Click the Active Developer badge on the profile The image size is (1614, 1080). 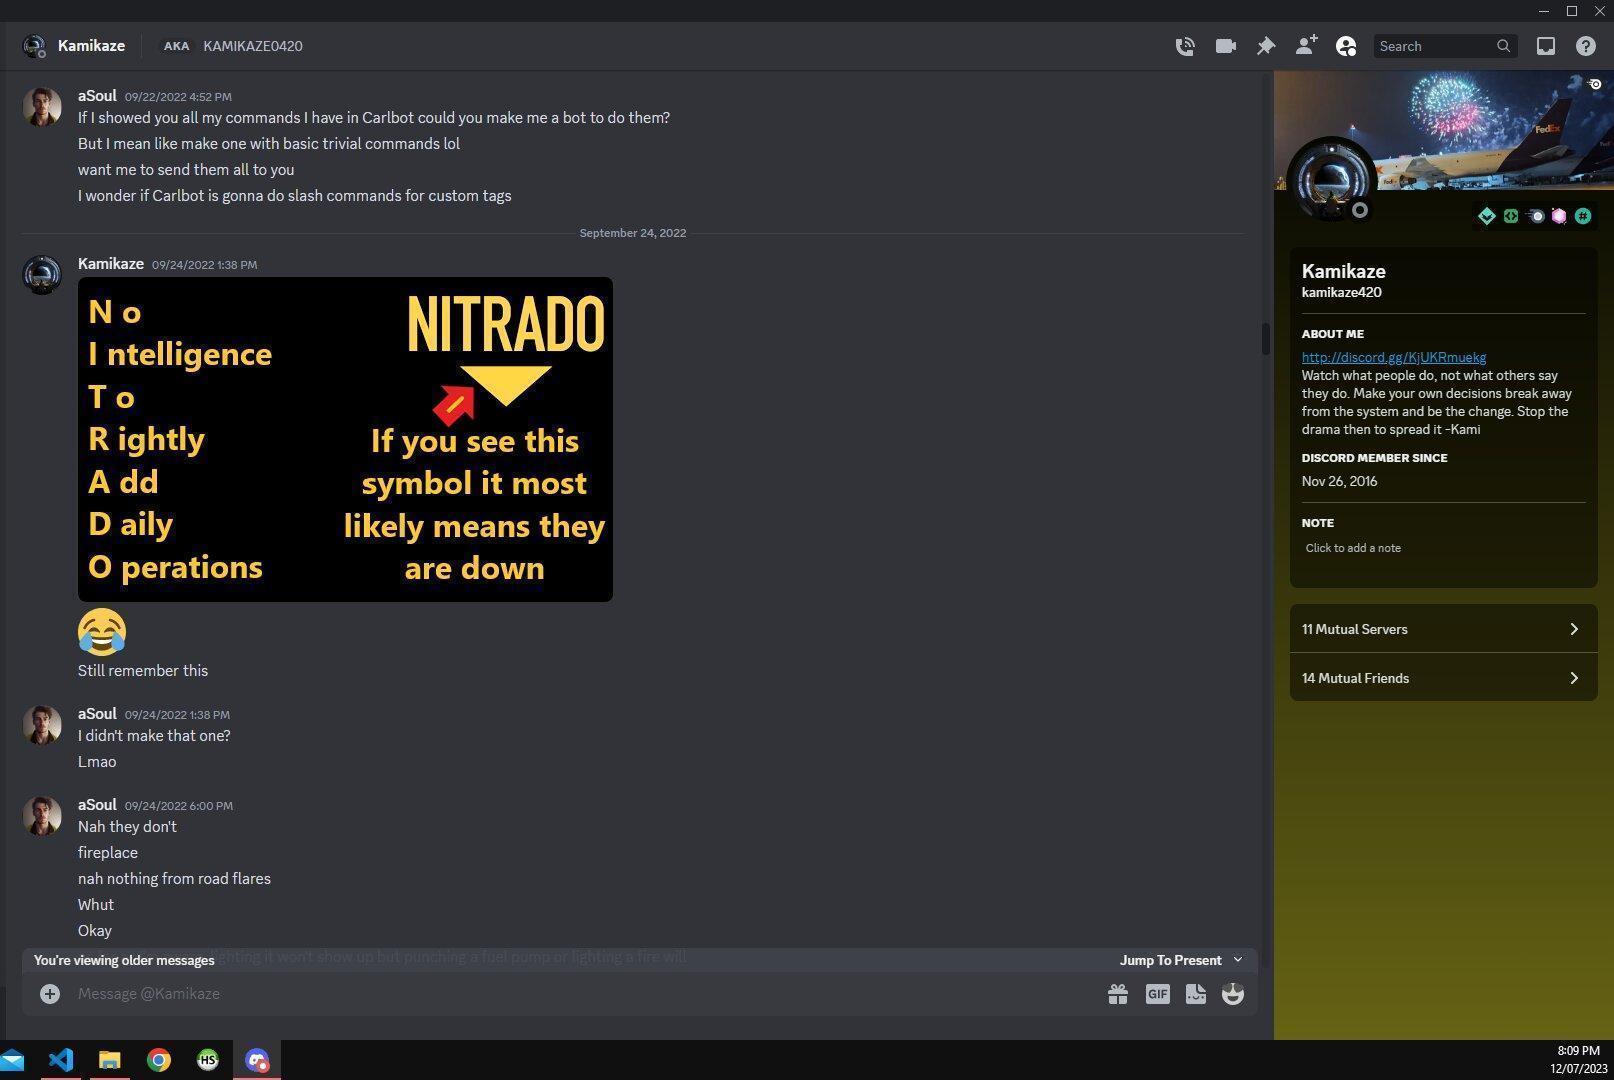pos(1511,216)
